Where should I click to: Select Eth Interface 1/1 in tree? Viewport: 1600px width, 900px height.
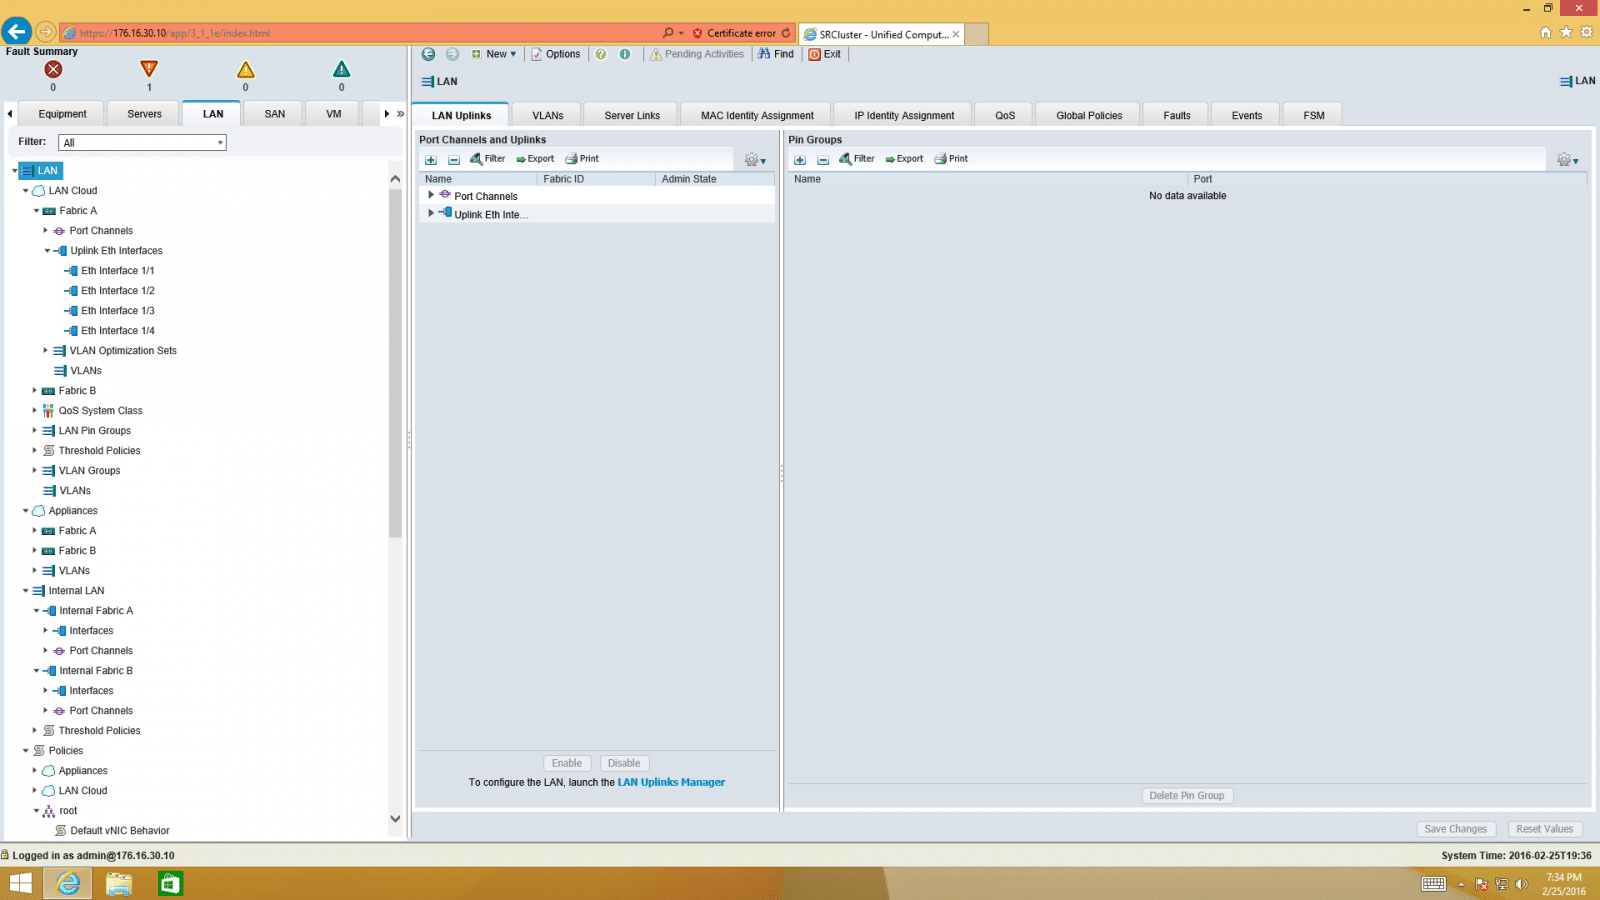117,271
